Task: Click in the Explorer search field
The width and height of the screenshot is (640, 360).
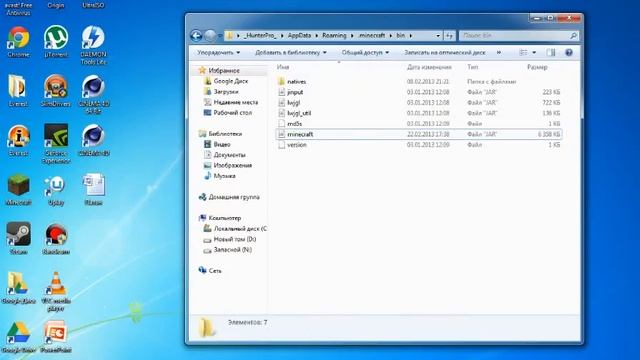Action: (x=514, y=36)
